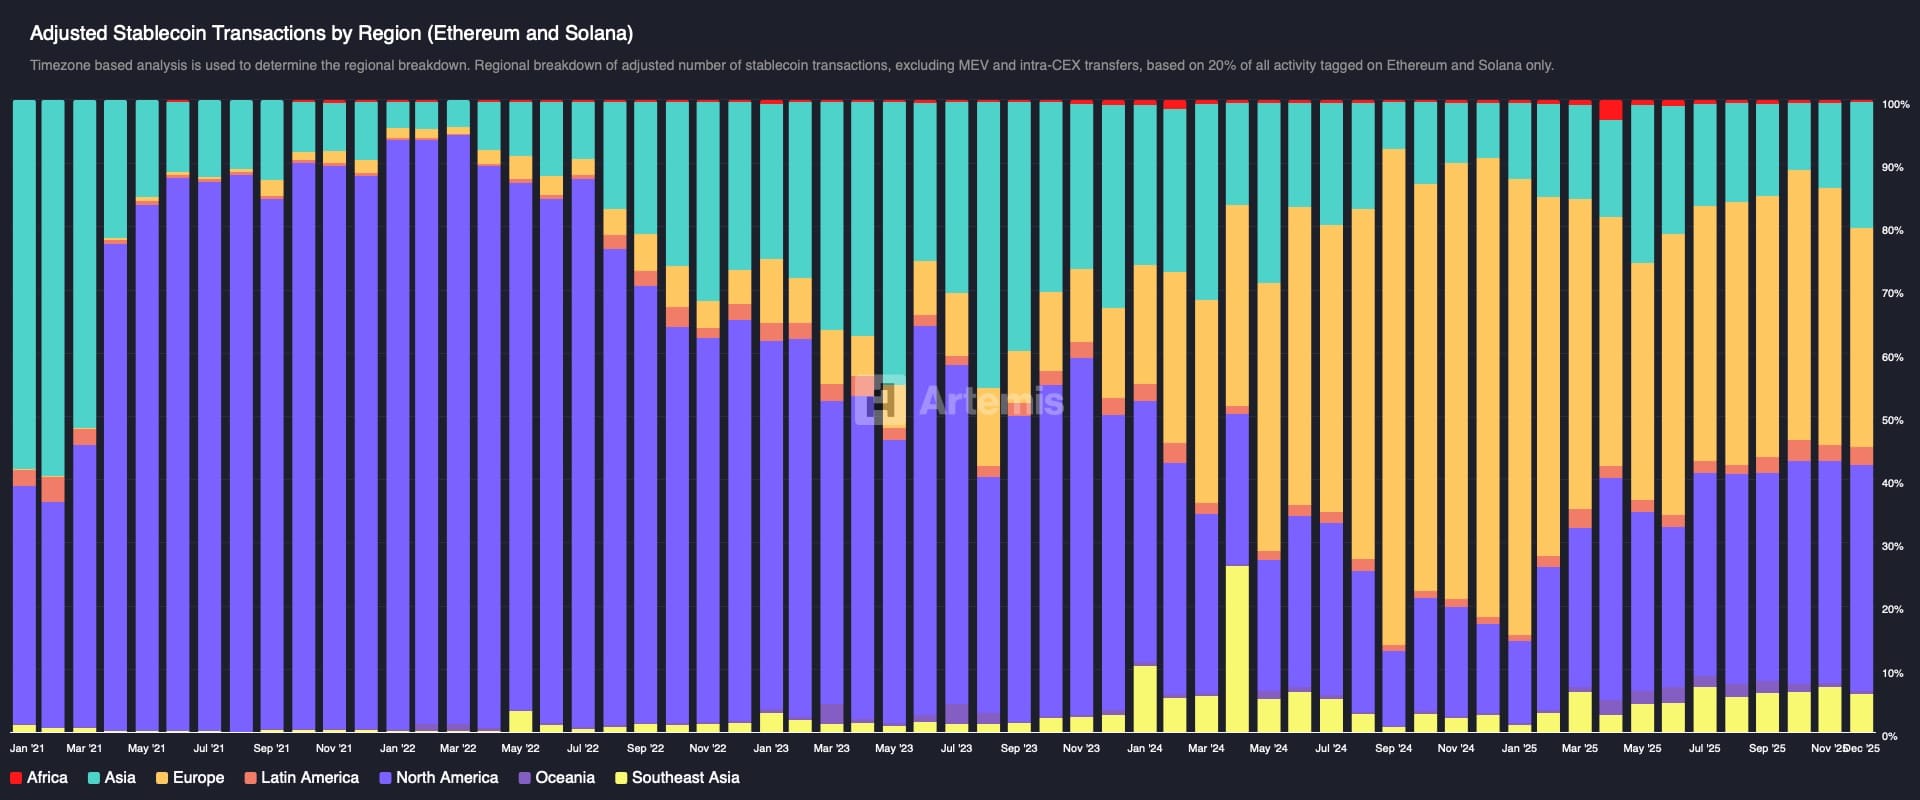The width and height of the screenshot is (1920, 800).
Task: Click the red Africa legend swatch
Action: click(15, 778)
